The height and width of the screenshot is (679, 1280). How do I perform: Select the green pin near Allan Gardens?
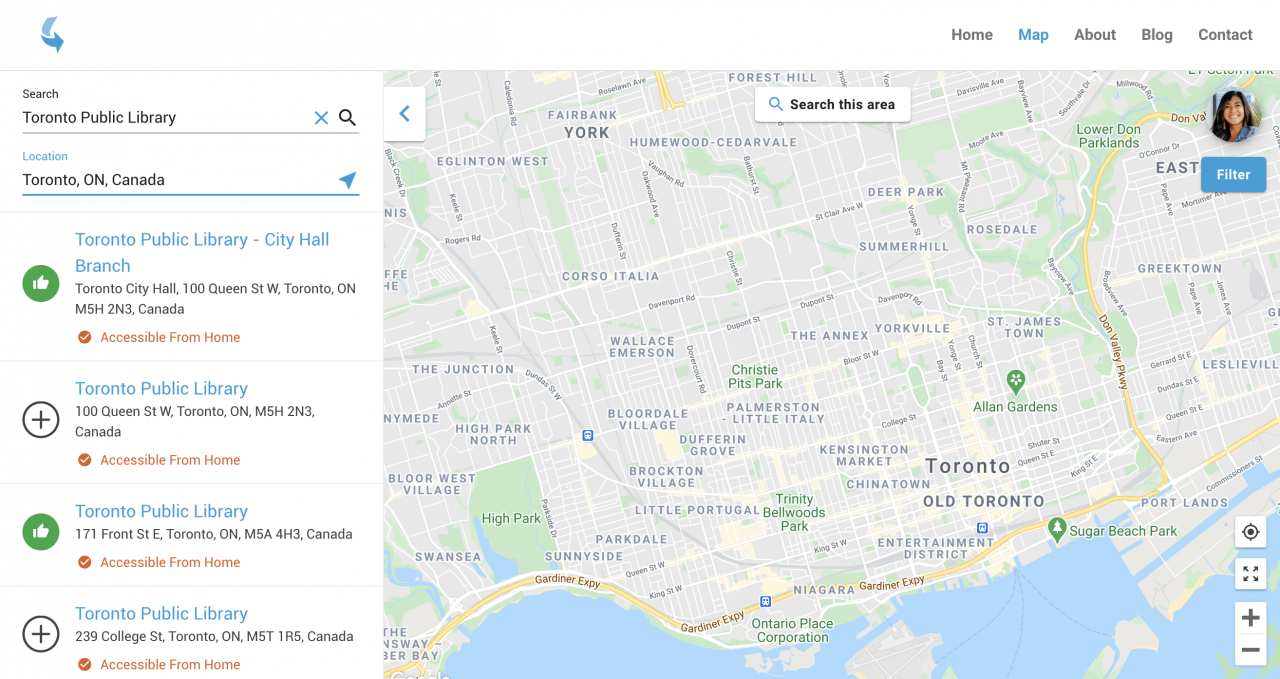tap(1015, 381)
